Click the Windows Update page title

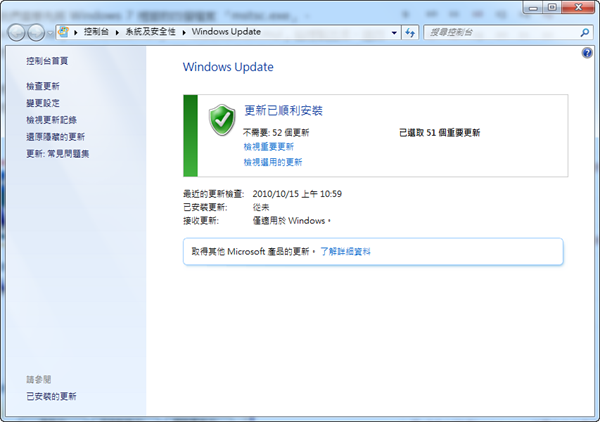228,67
